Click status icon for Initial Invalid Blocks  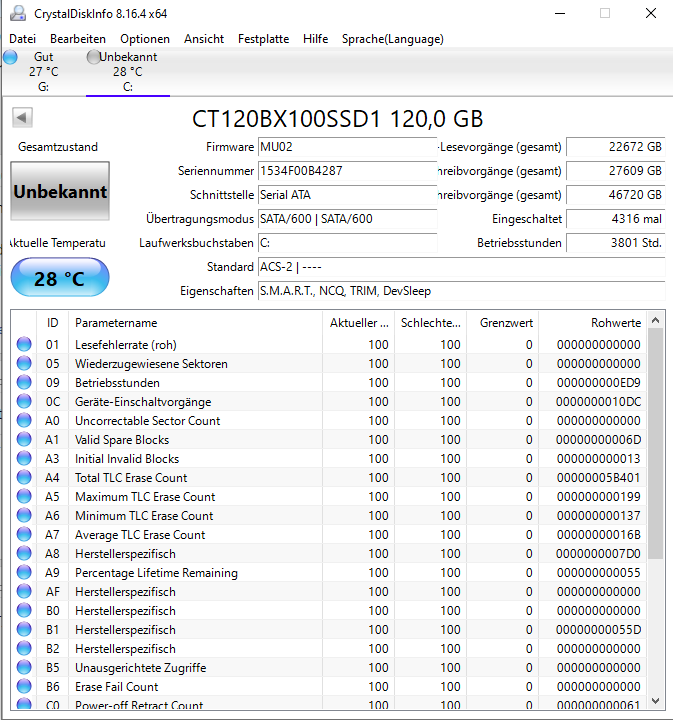point(24,458)
